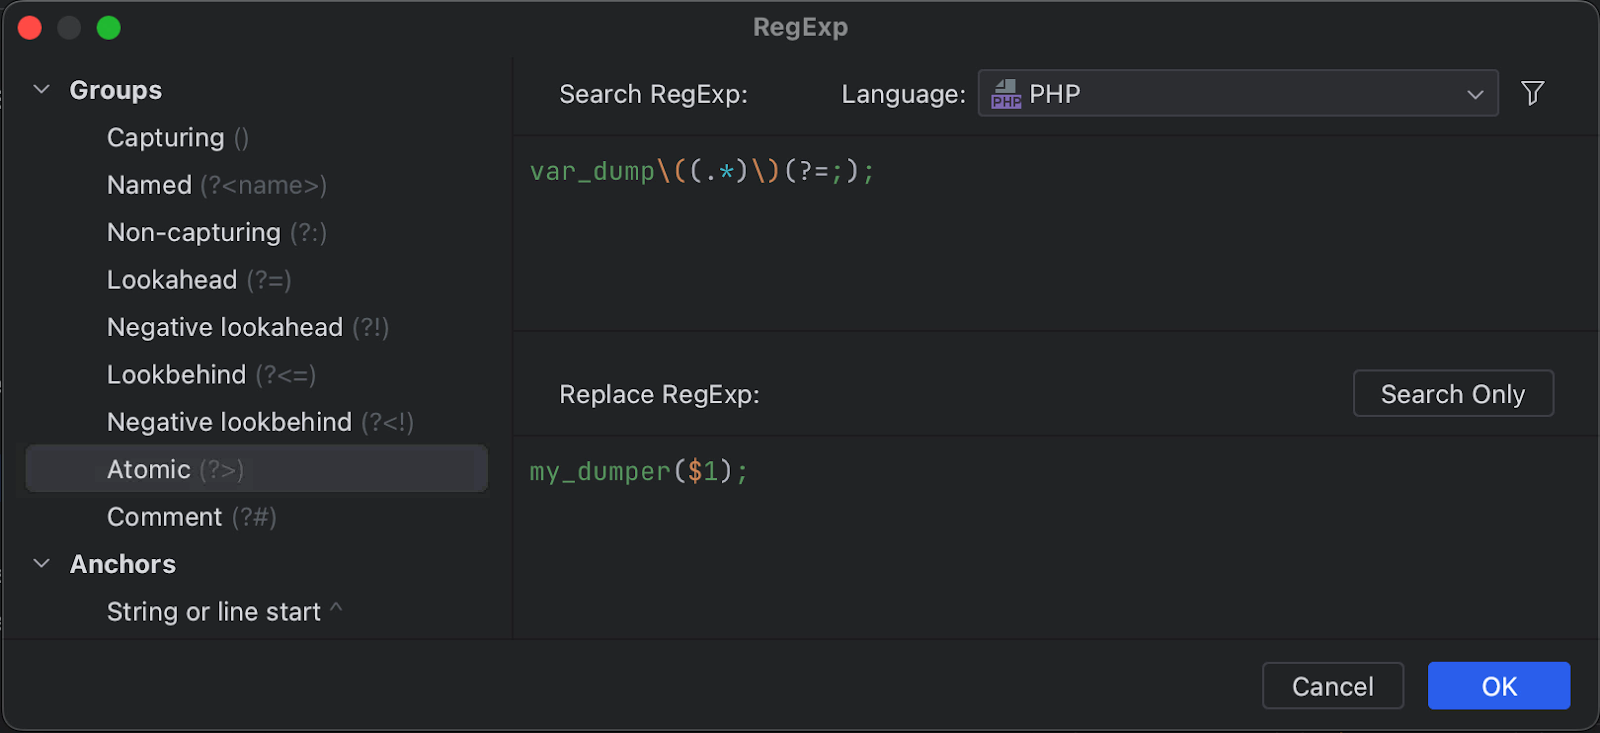Click the filter funnel icon

pyautogui.click(x=1532, y=93)
